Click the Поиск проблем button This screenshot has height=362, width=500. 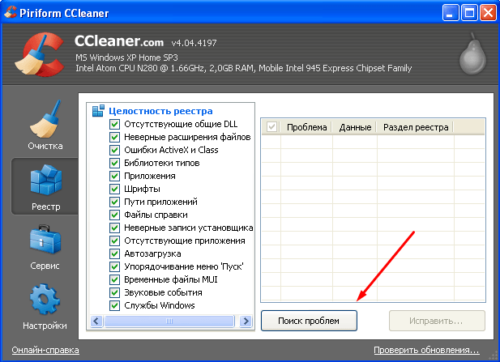point(309,321)
